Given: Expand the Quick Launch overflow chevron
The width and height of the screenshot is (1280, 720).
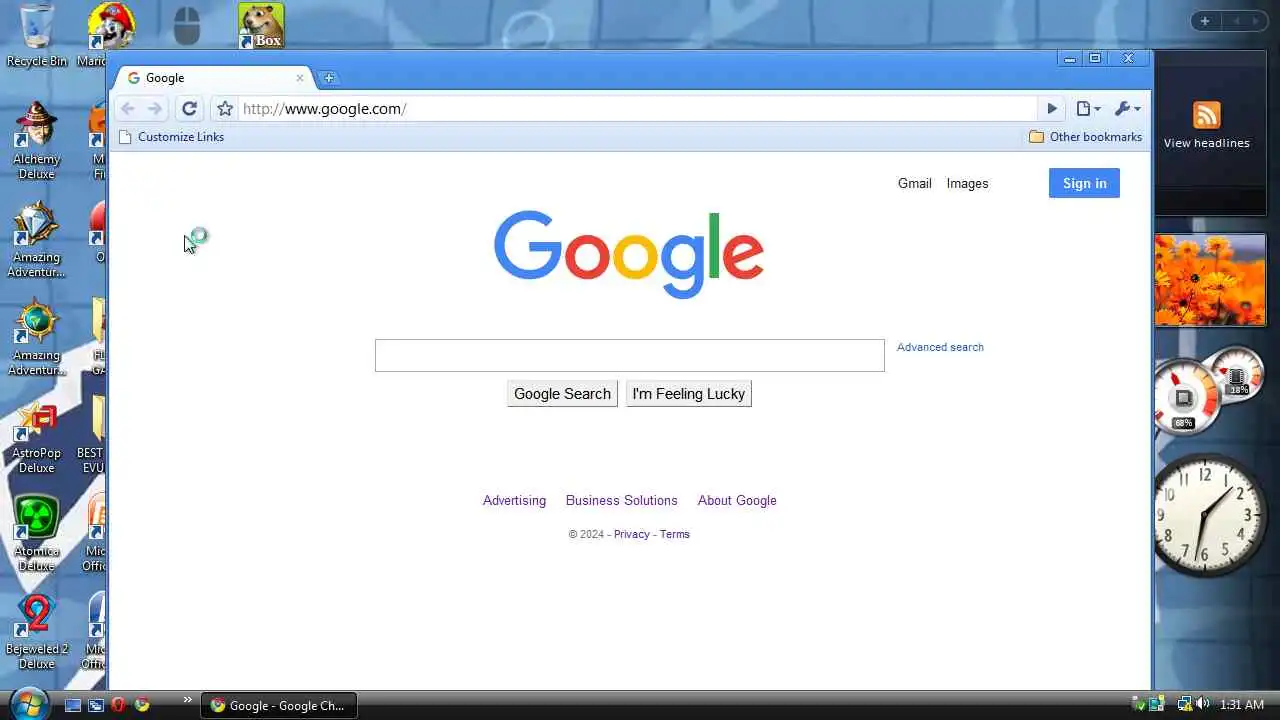Looking at the screenshot, I should tap(187, 701).
